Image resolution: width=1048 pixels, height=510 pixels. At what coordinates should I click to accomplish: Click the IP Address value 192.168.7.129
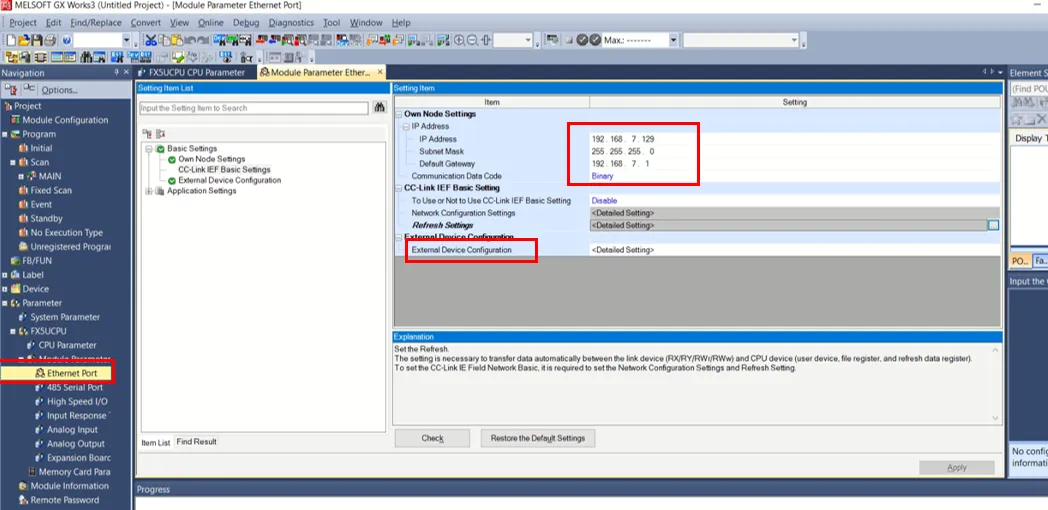[x=623, y=139]
